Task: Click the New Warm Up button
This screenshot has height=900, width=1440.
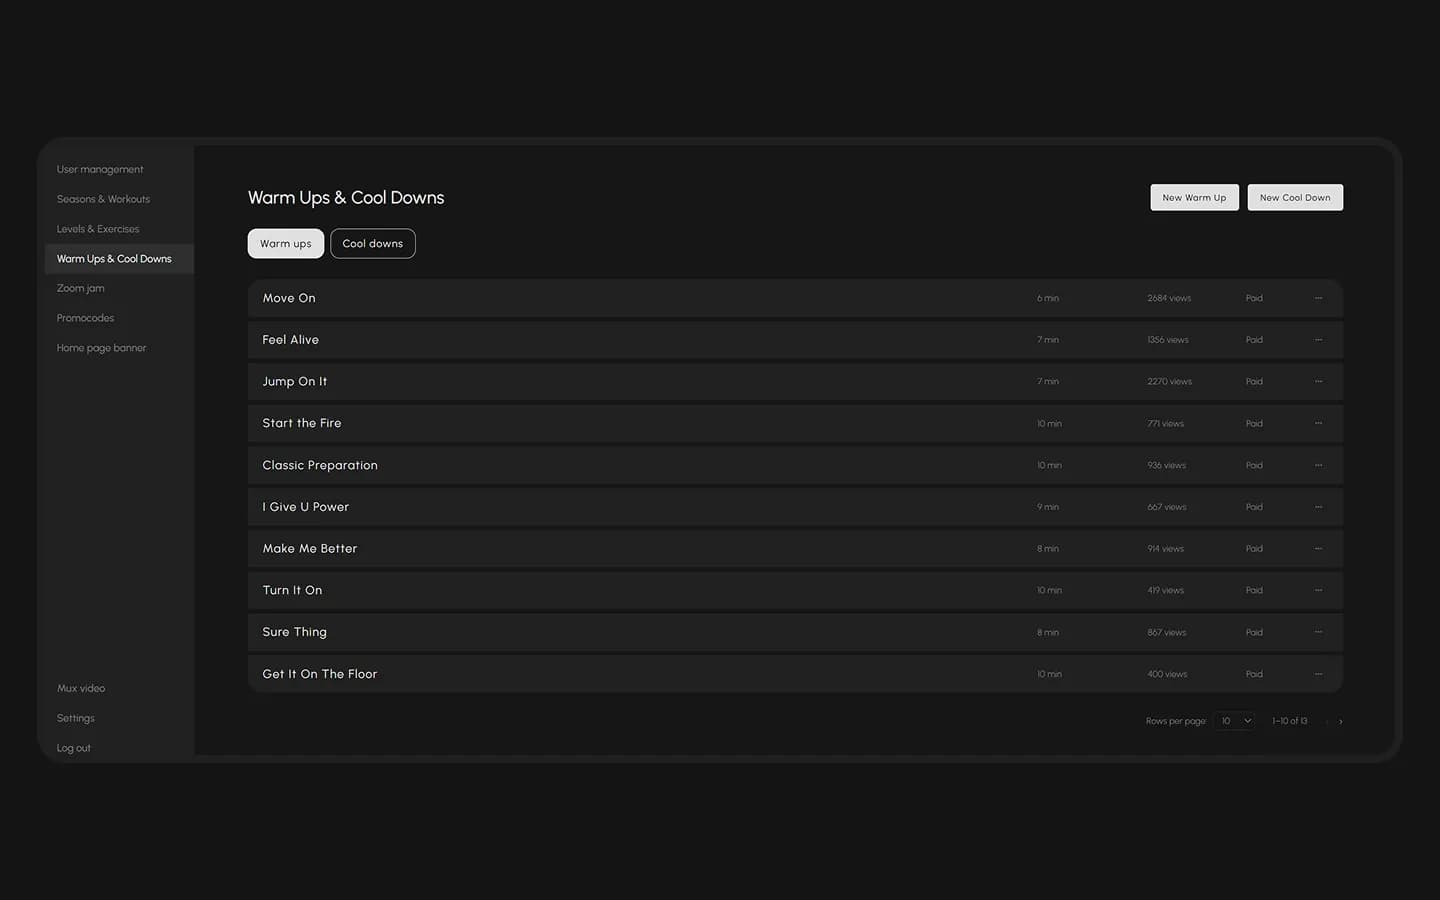Action: (1195, 198)
